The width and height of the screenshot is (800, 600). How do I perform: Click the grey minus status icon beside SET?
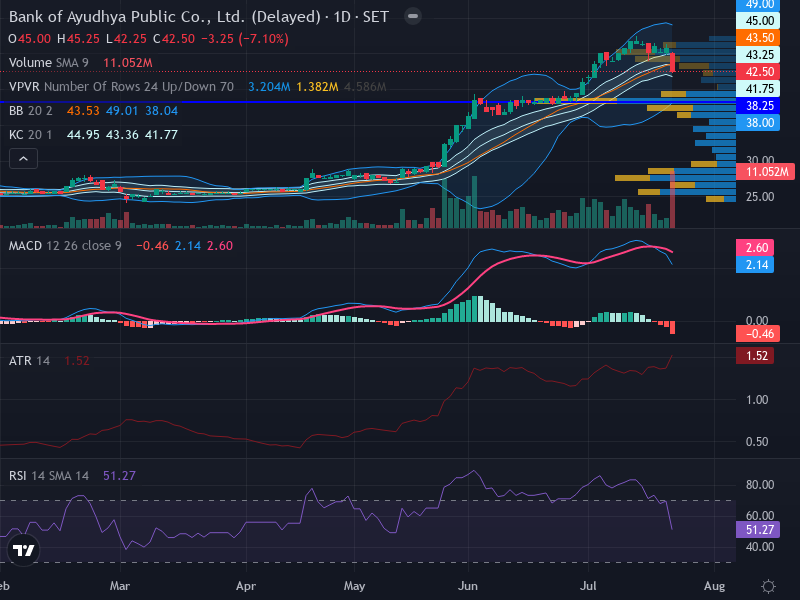413,16
